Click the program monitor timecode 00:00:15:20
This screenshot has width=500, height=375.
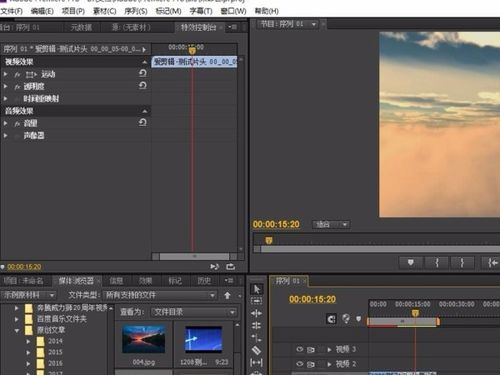click(276, 224)
